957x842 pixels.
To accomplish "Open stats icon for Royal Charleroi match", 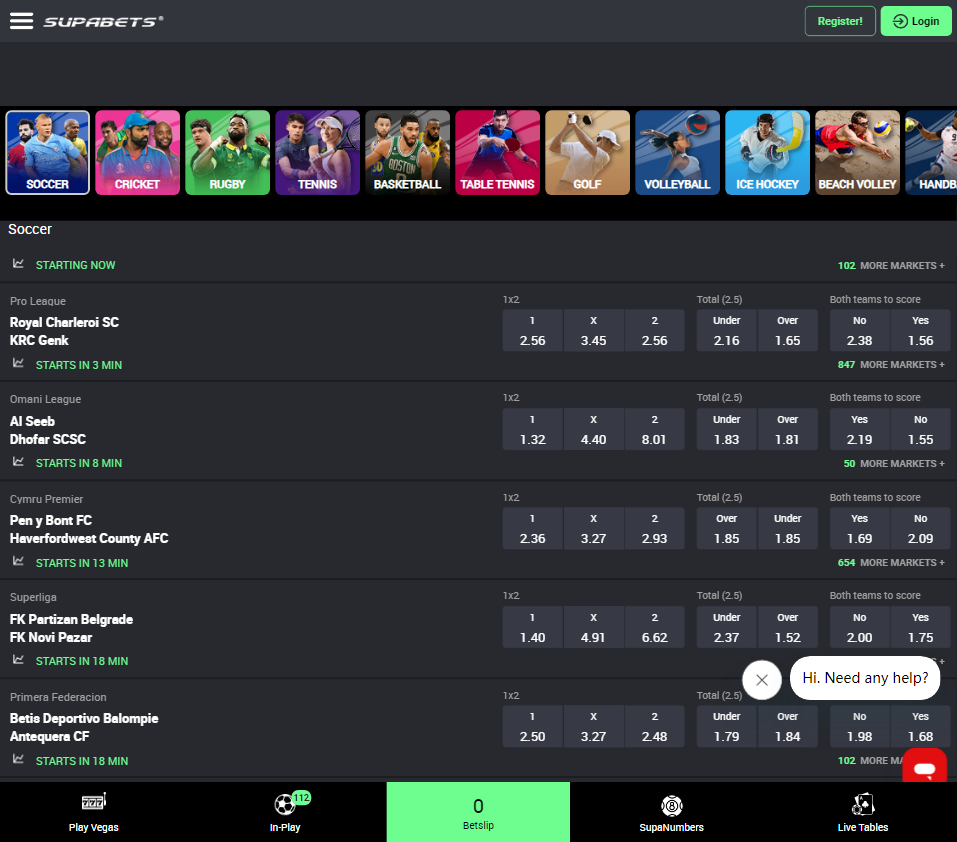I will point(18,363).
